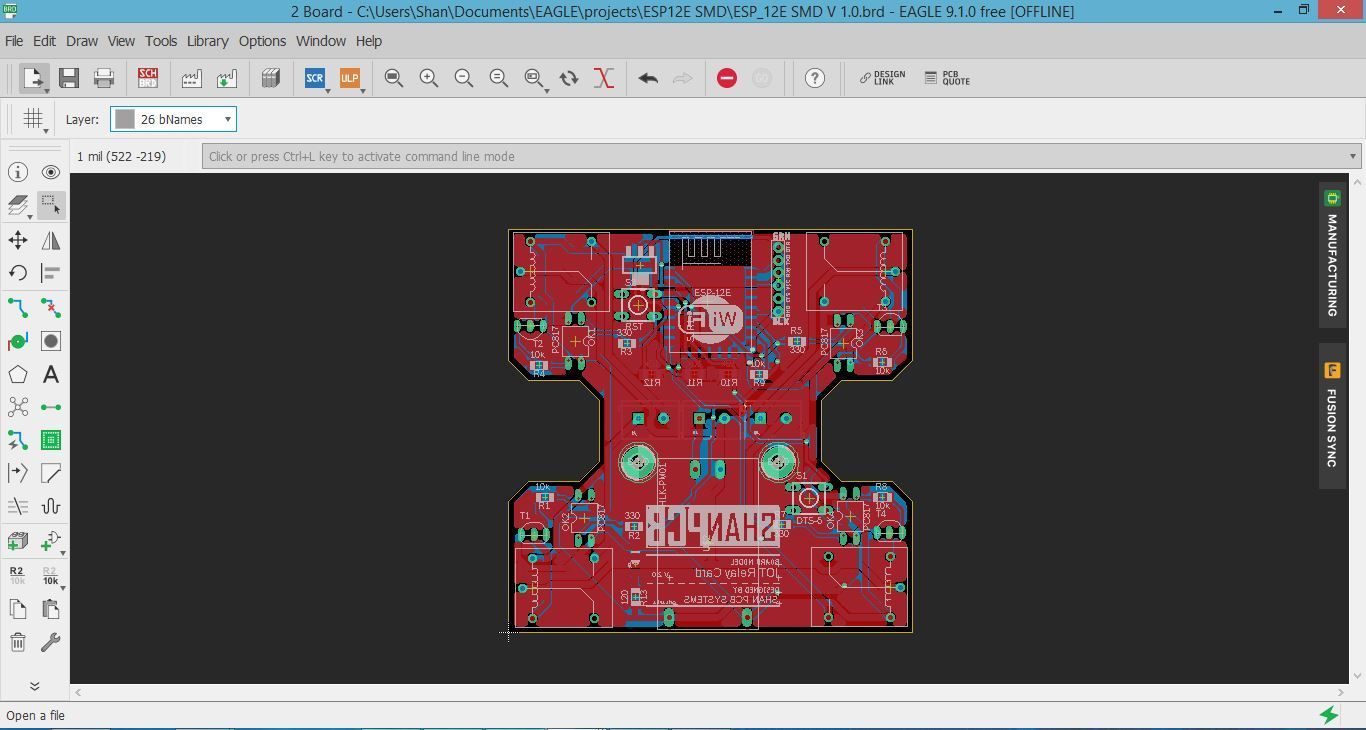This screenshot has height=730, width=1366.
Task: Select the Rotate tool
Action: pyautogui.click(x=18, y=273)
